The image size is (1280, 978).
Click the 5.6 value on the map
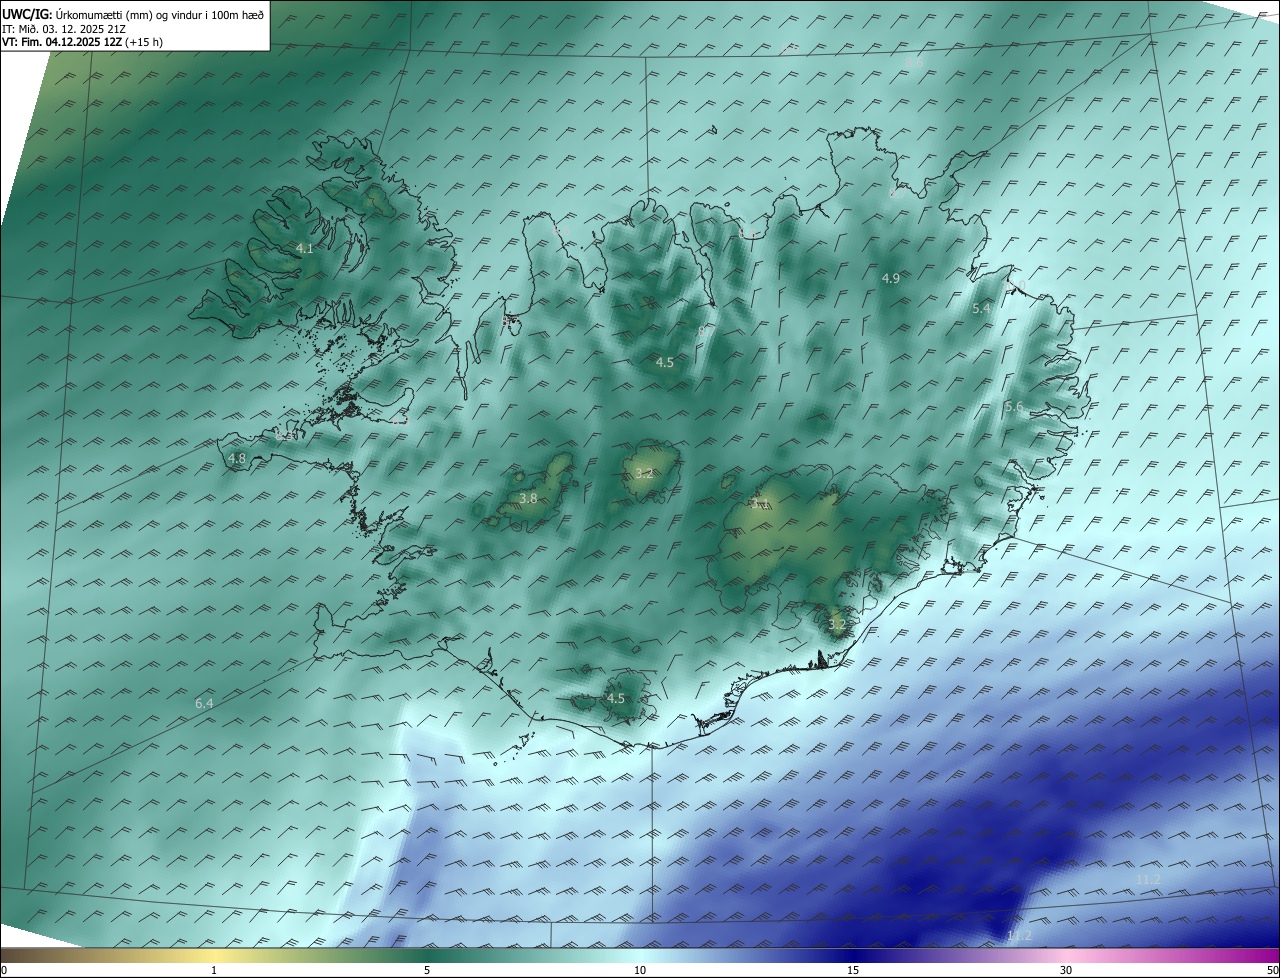(1014, 406)
